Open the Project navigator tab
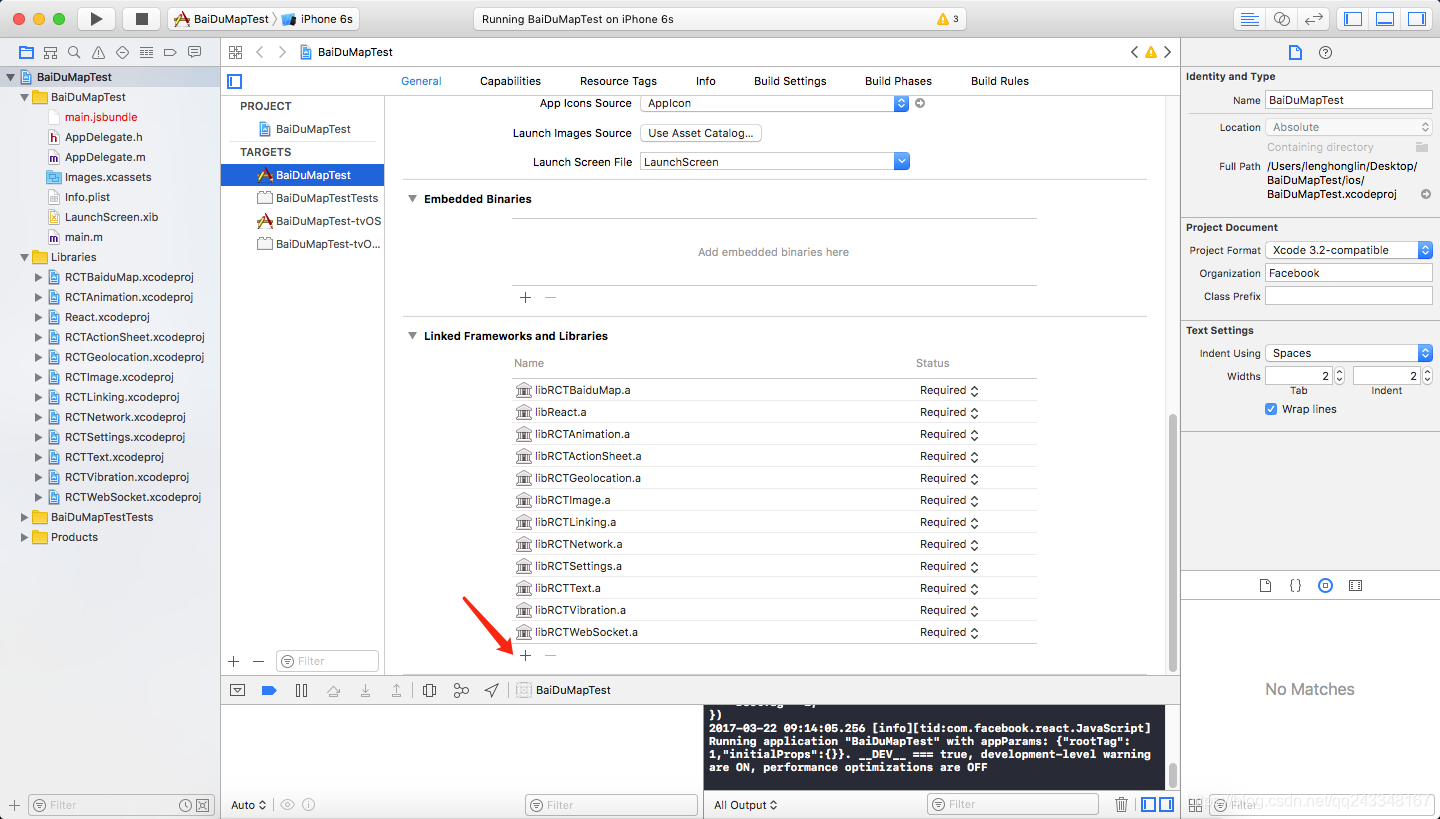The width and height of the screenshot is (1440, 819). (26, 52)
